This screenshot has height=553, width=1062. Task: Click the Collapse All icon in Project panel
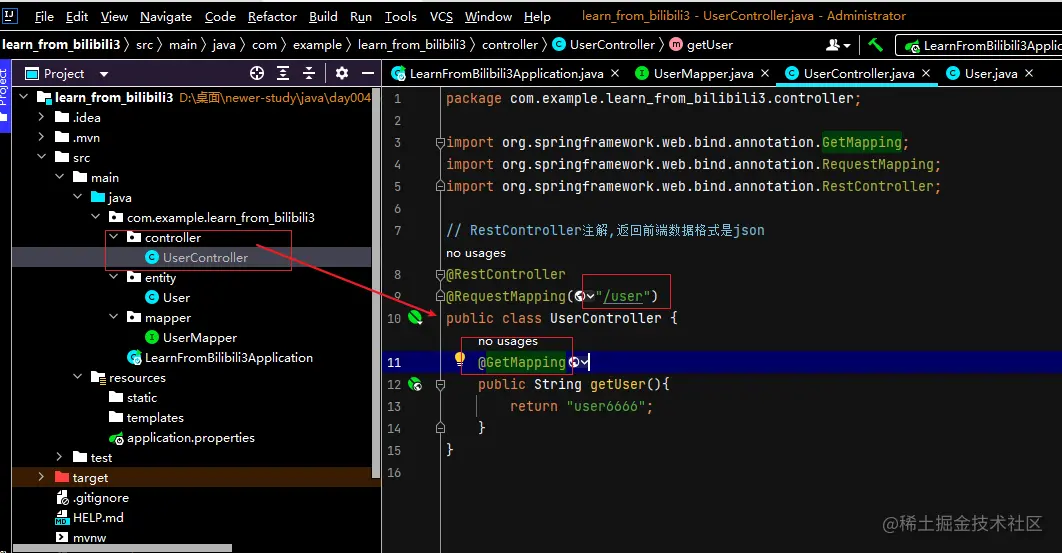tap(309, 73)
